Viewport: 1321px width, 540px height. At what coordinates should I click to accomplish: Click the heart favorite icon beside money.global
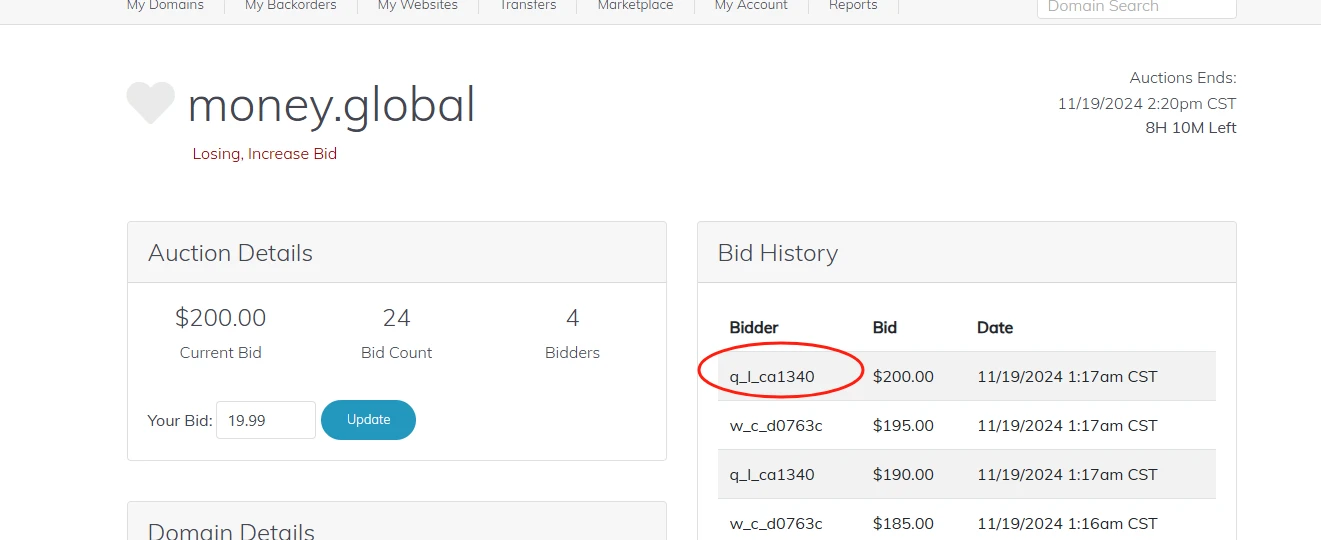click(150, 103)
